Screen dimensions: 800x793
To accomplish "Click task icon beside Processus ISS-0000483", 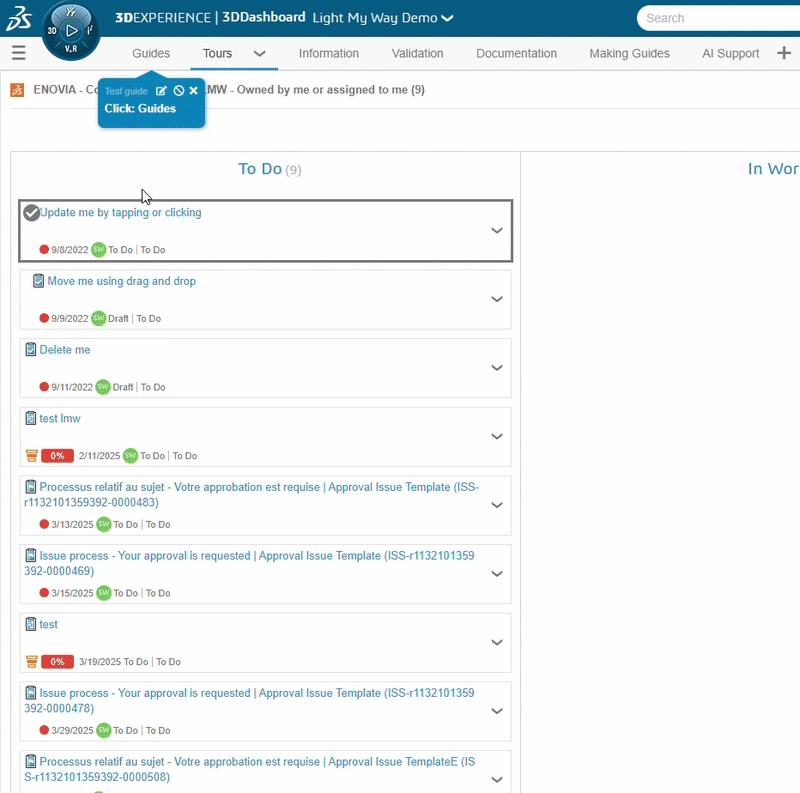I will (31, 487).
